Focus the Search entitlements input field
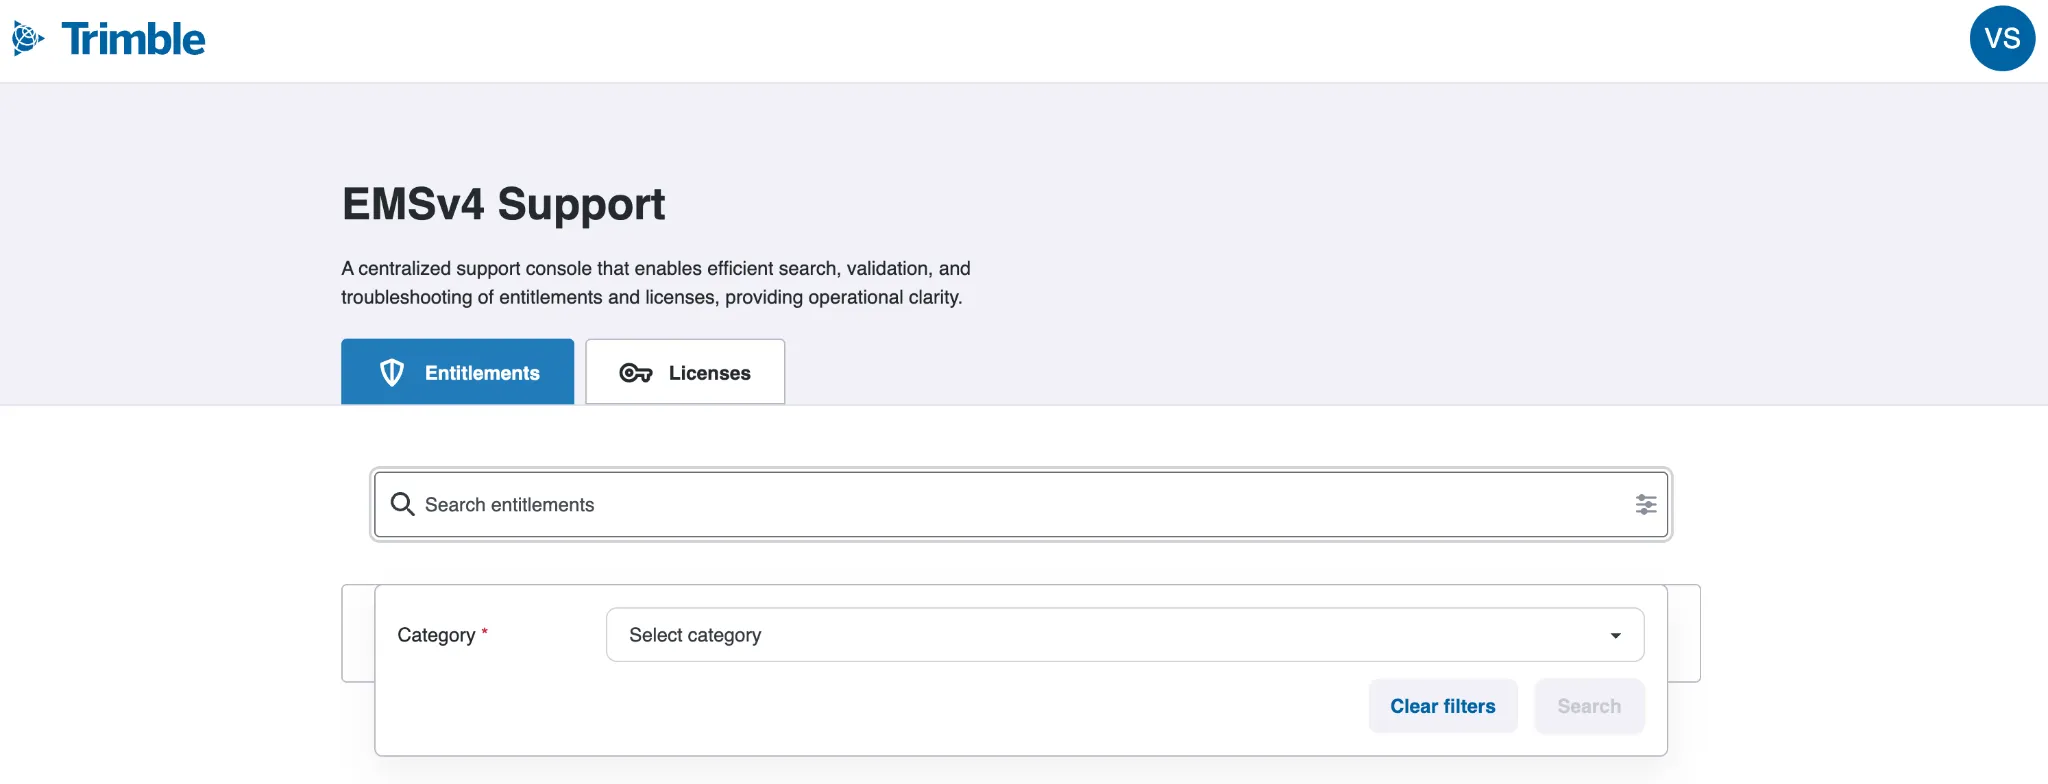 point(1021,505)
